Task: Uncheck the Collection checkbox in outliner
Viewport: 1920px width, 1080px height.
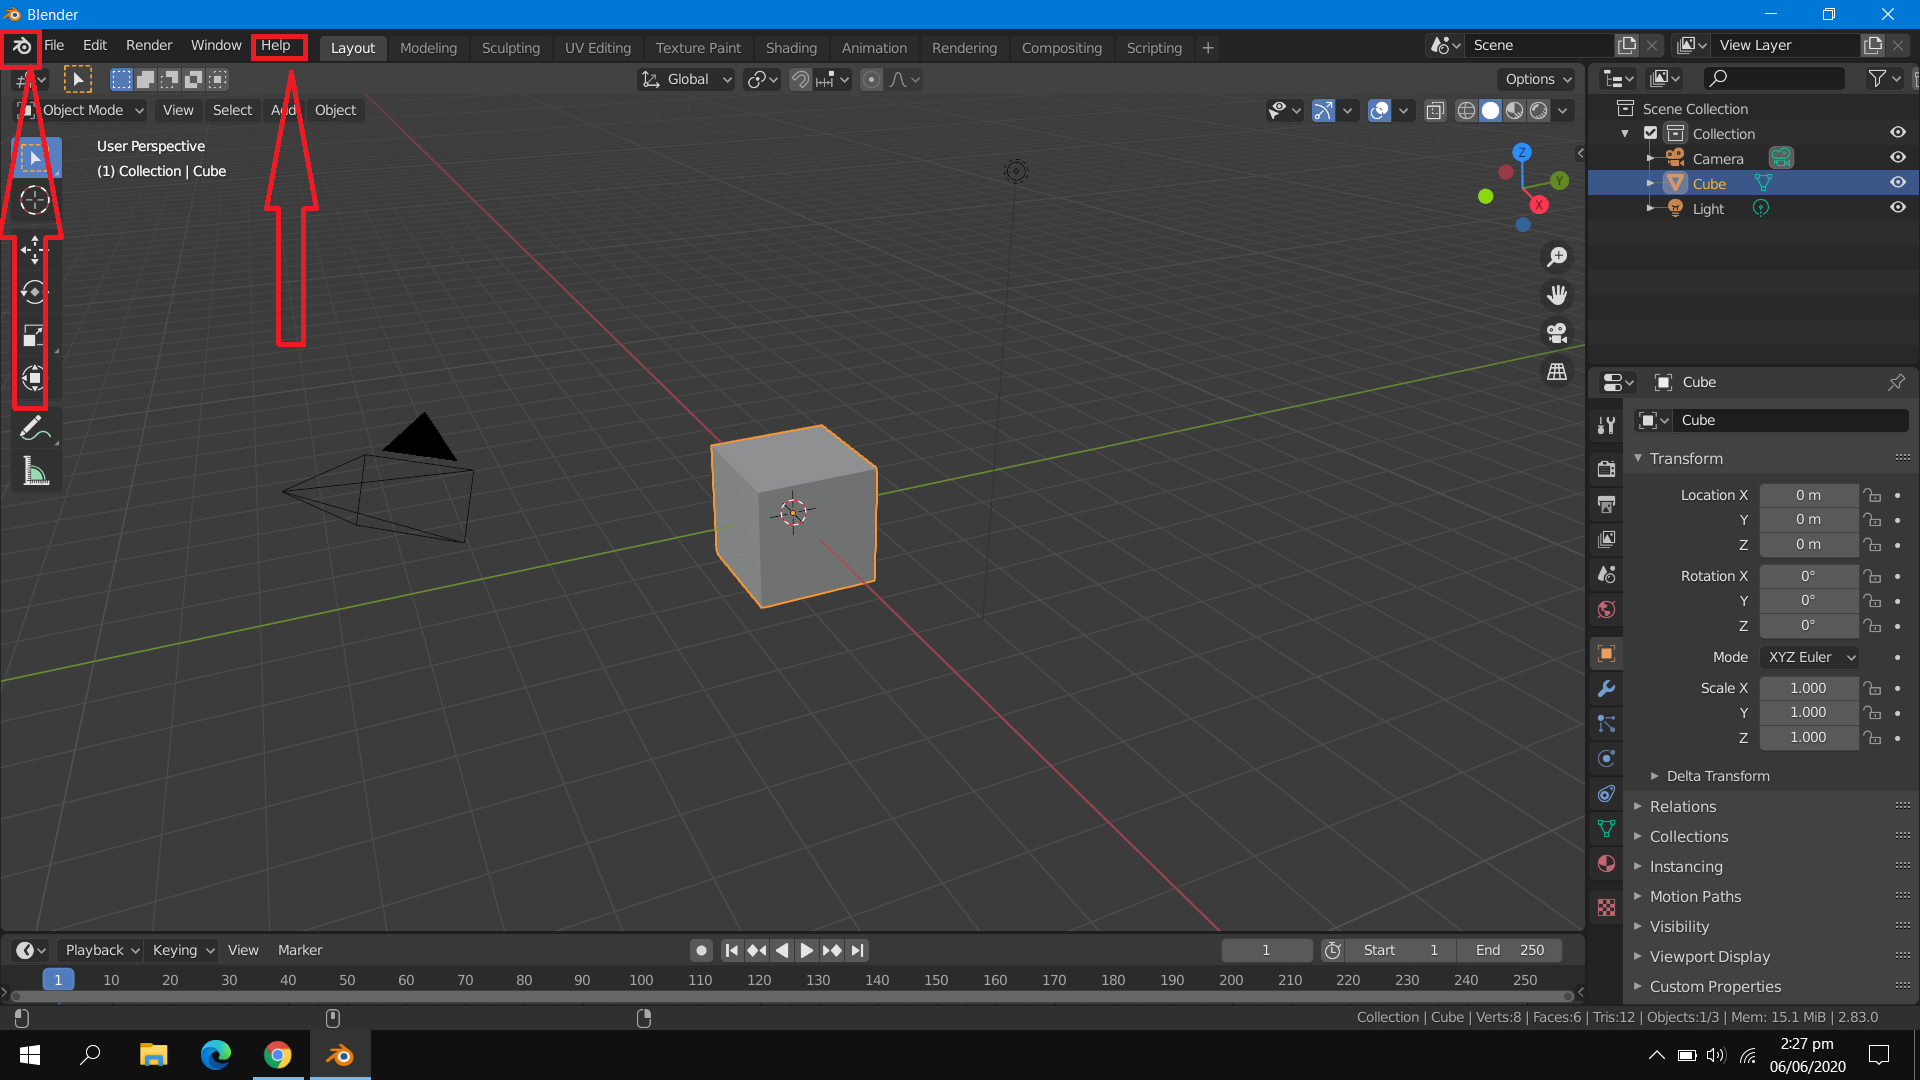Action: (1651, 133)
